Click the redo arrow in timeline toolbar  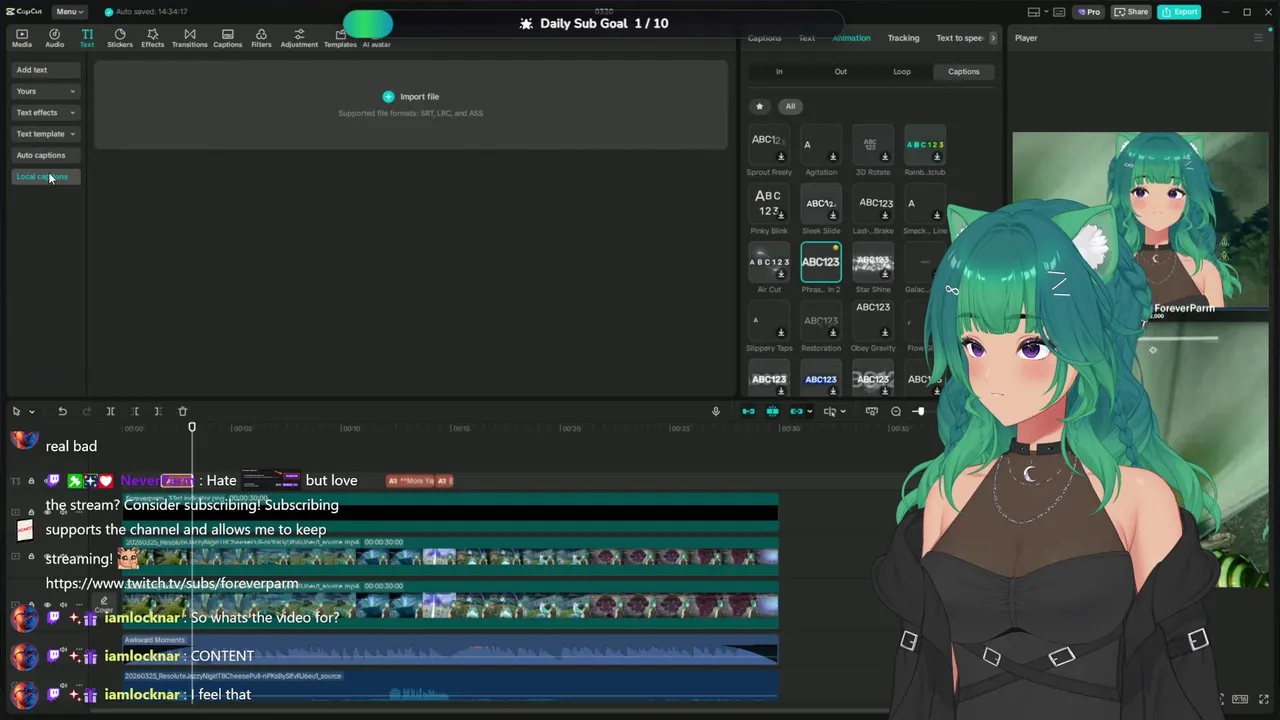(x=86, y=411)
